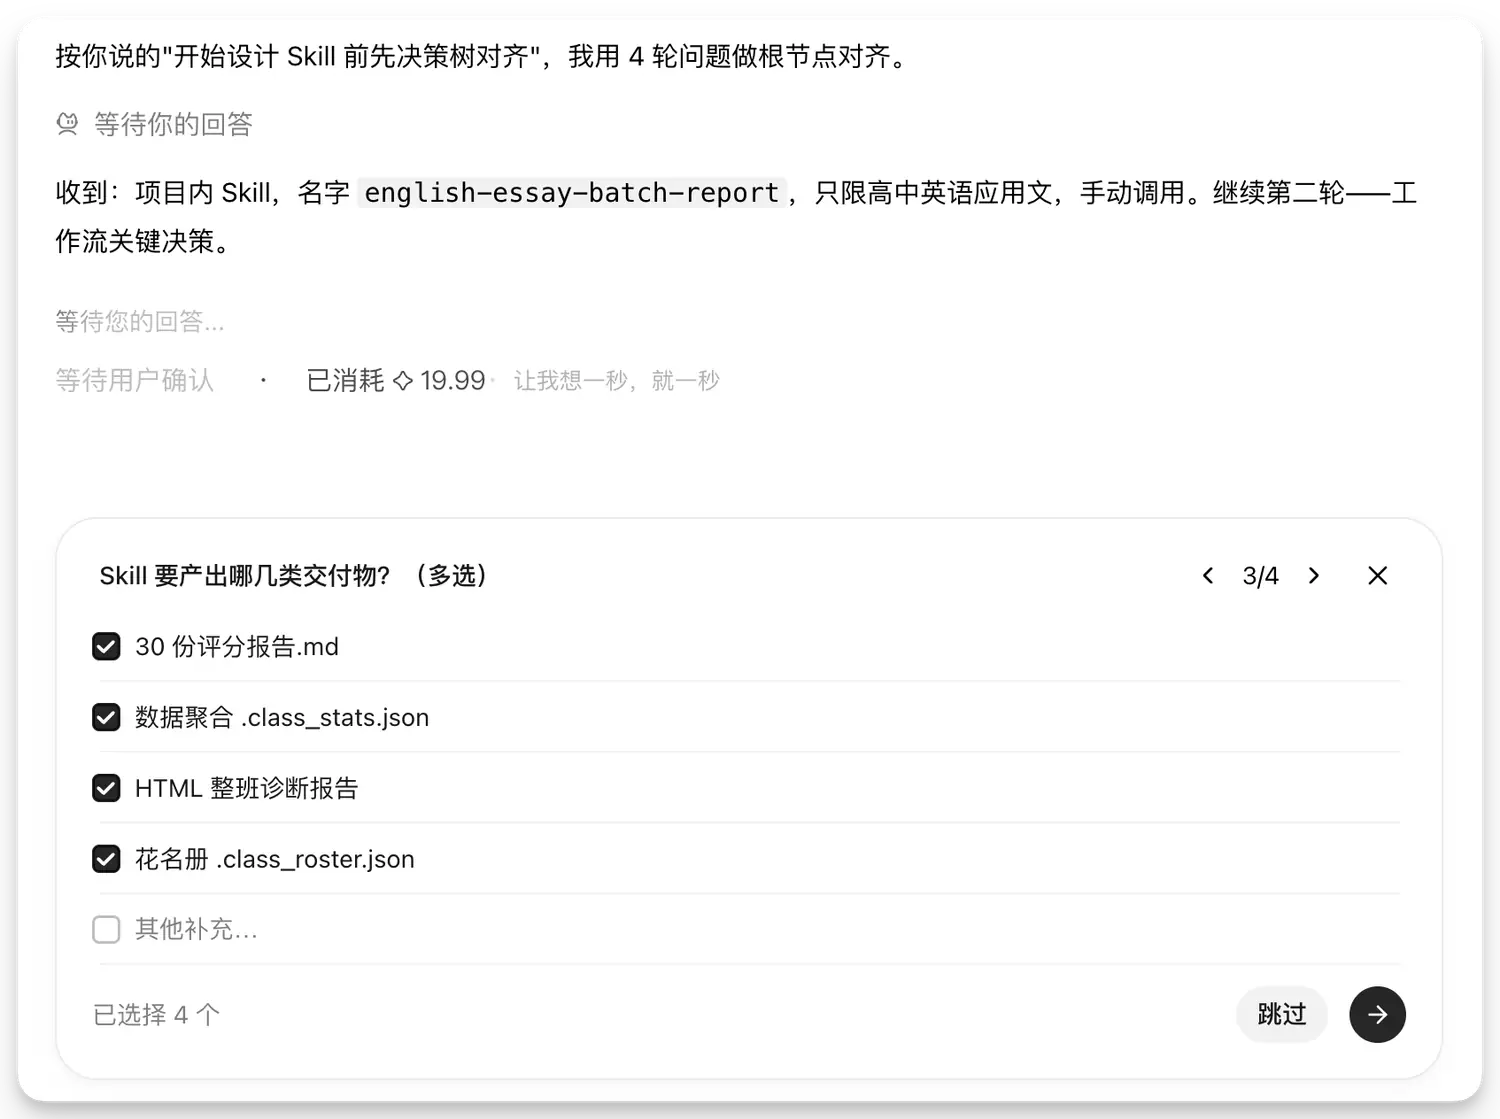Click the english-essay-batch-report code text
This screenshot has height=1119, width=1500.
point(571,193)
